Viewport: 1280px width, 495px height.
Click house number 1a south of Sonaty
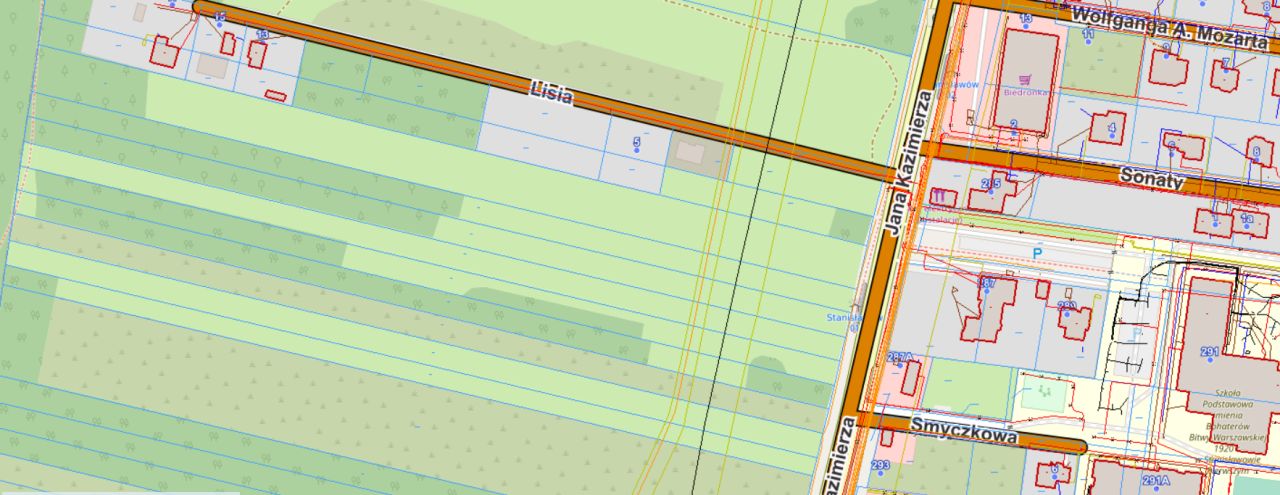click(x=1246, y=218)
